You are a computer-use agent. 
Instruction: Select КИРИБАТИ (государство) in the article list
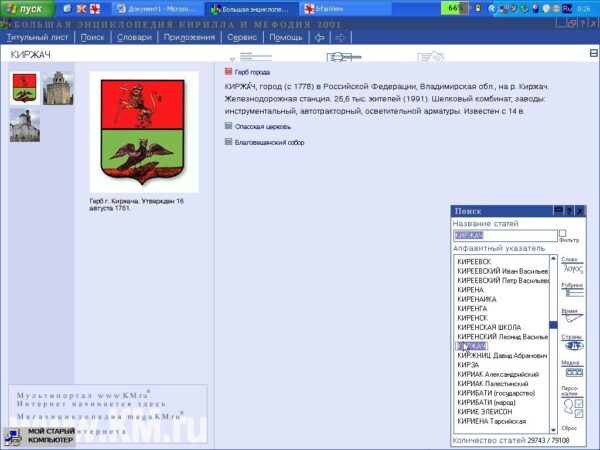tap(497, 392)
